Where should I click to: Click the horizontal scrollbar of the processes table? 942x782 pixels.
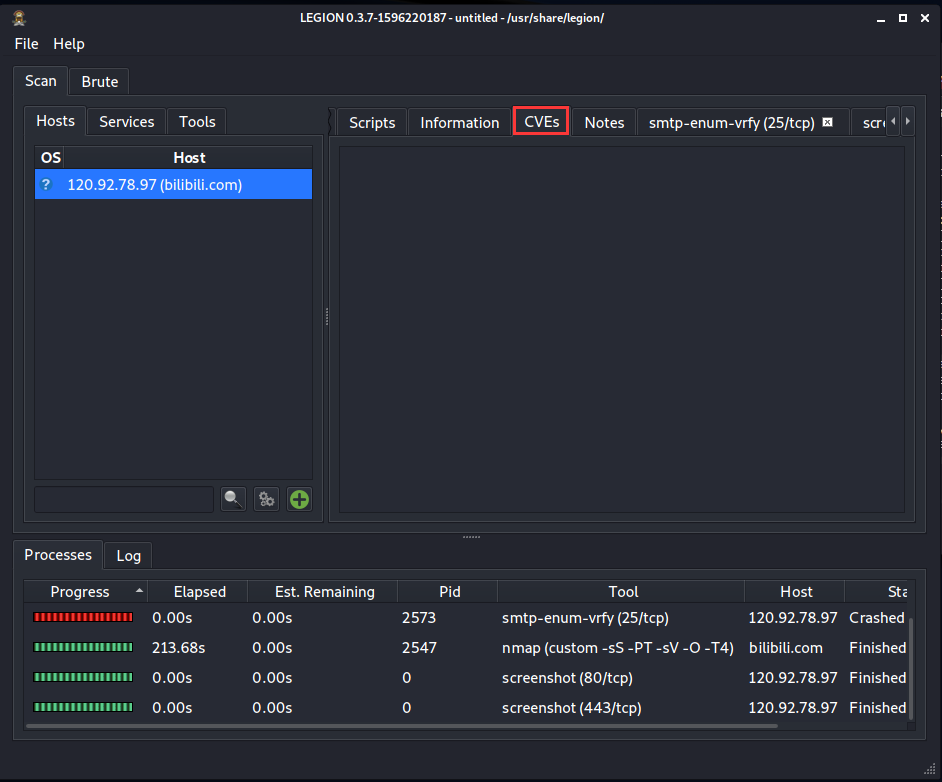402,726
